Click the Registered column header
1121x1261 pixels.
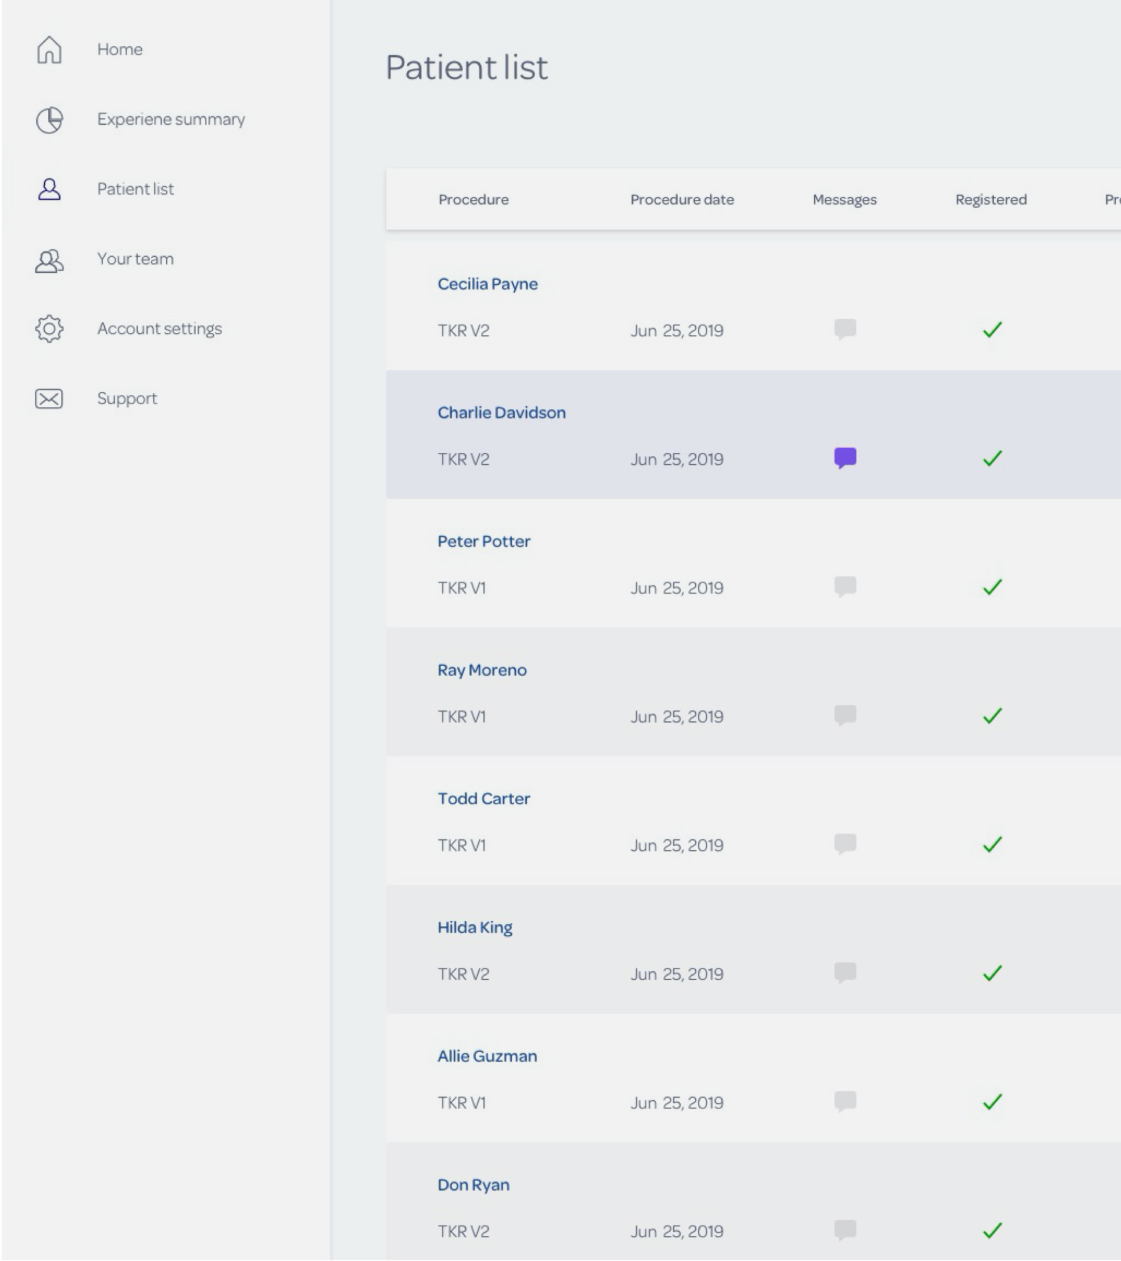tap(991, 200)
